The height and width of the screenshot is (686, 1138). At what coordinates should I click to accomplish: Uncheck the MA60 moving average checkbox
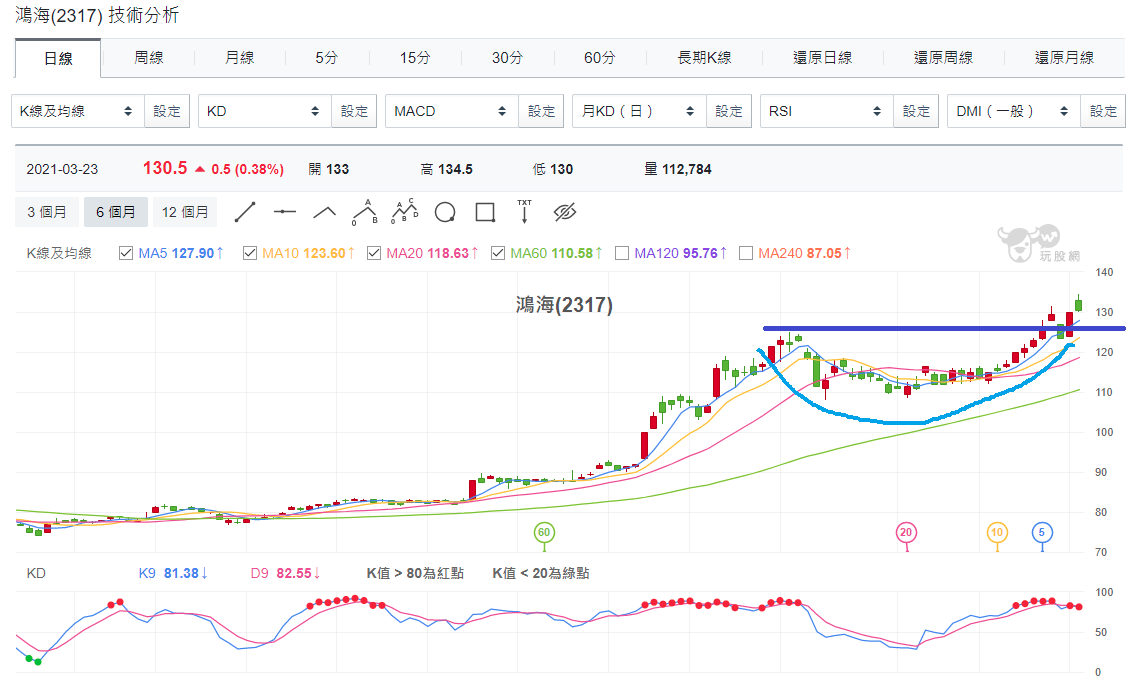pos(498,253)
